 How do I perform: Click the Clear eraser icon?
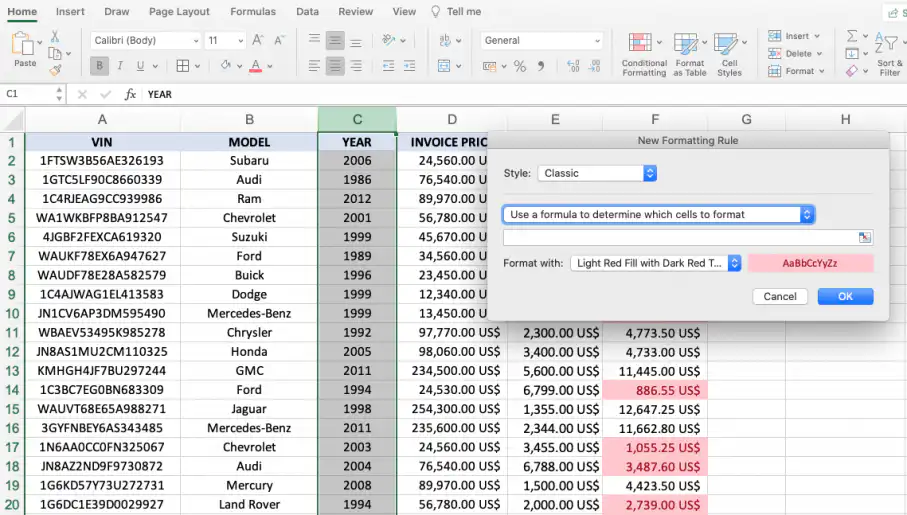[x=851, y=71]
